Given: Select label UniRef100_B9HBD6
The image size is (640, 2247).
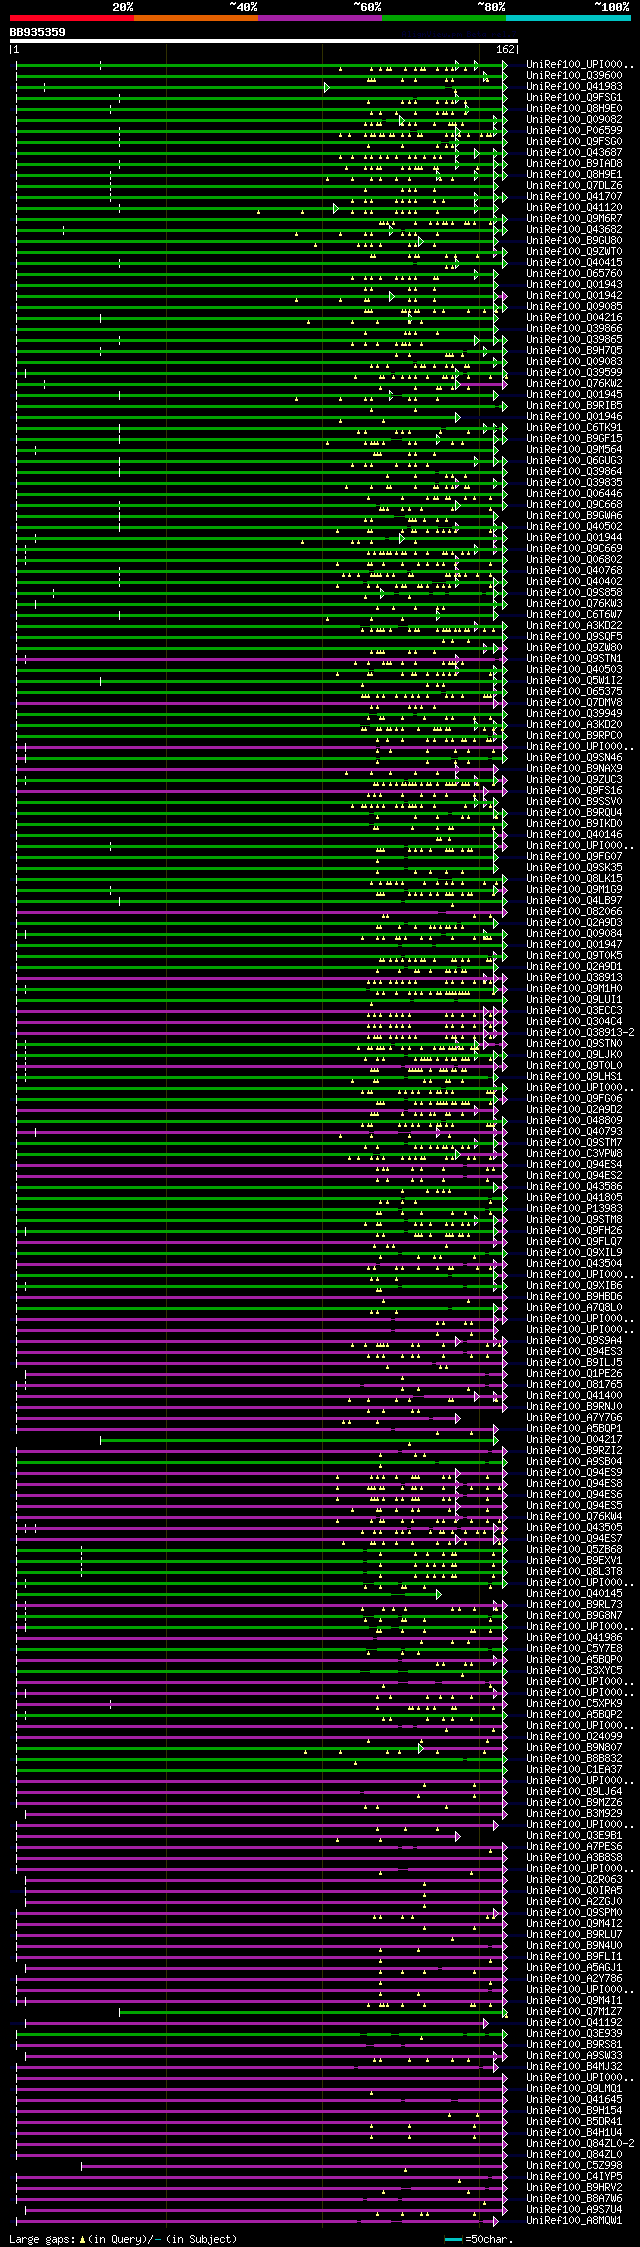Looking at the screenshot, I should [x=574, y=1297].
